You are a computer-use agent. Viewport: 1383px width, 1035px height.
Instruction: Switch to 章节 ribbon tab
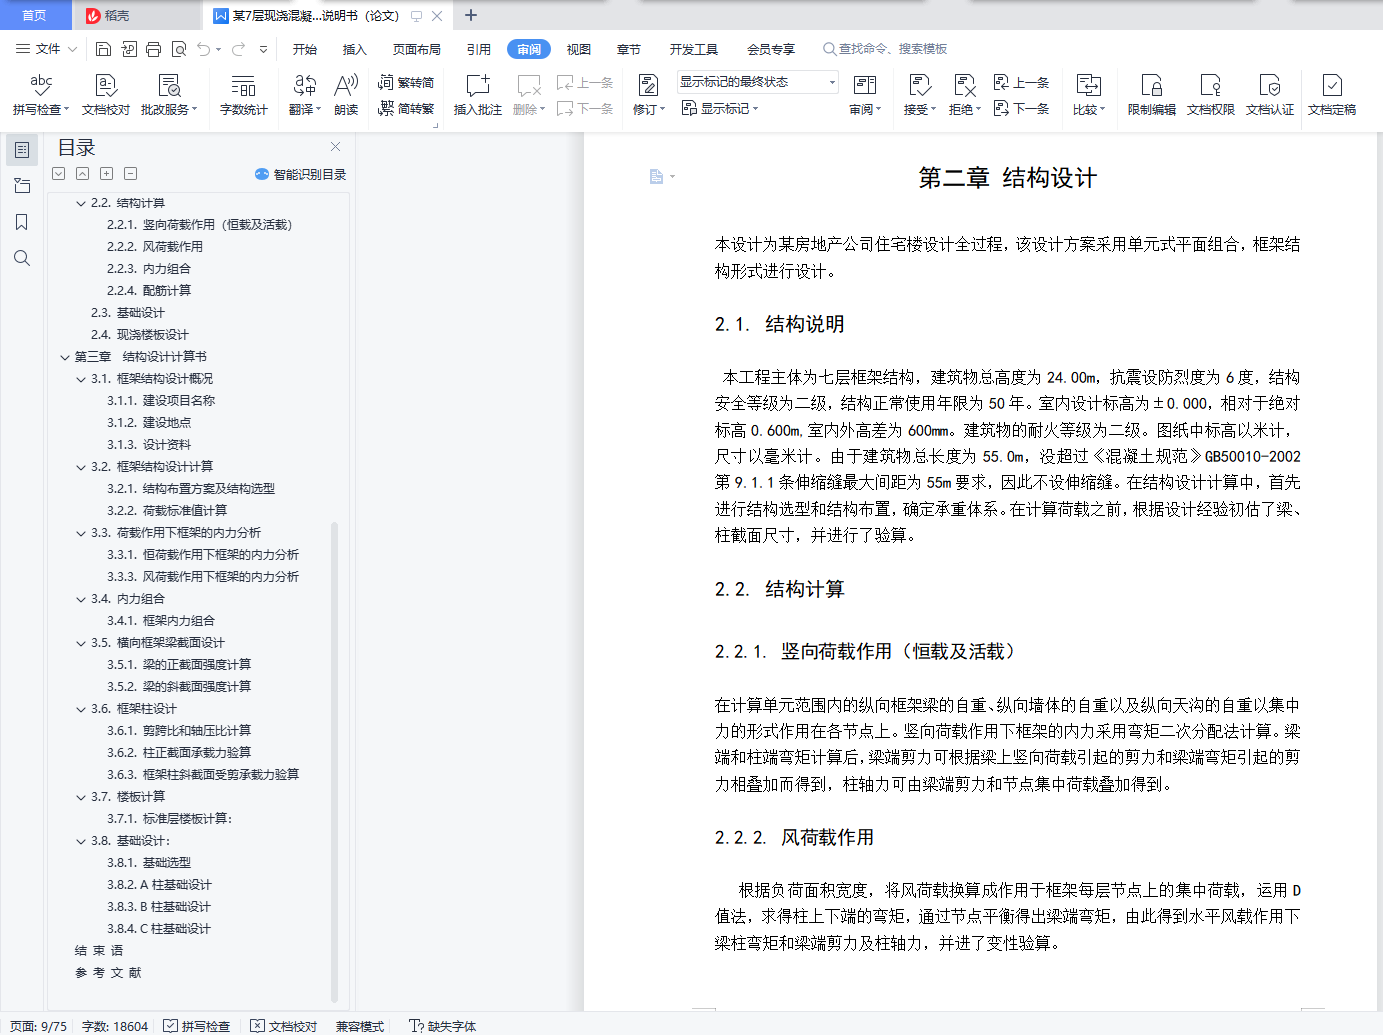point(629,49)
